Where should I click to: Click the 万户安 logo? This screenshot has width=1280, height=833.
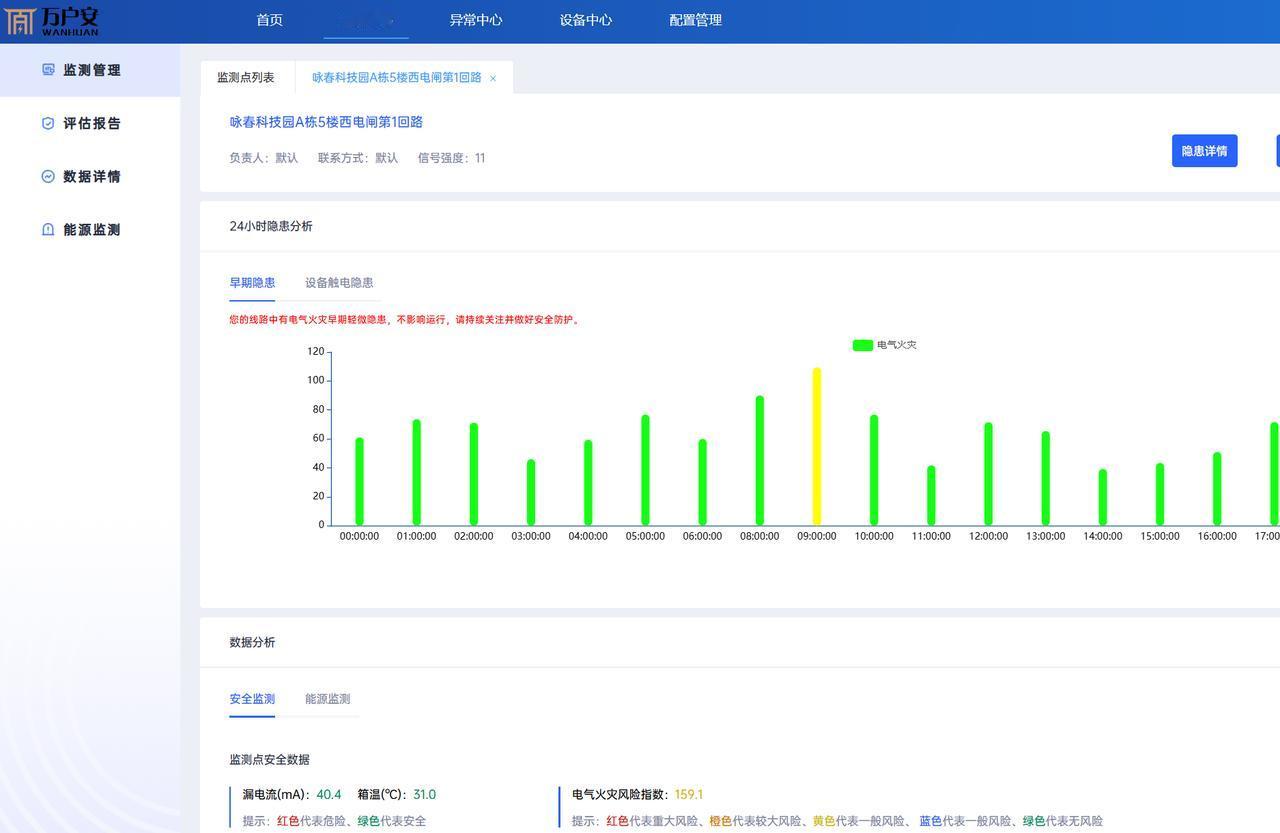[x=51, y=20]
